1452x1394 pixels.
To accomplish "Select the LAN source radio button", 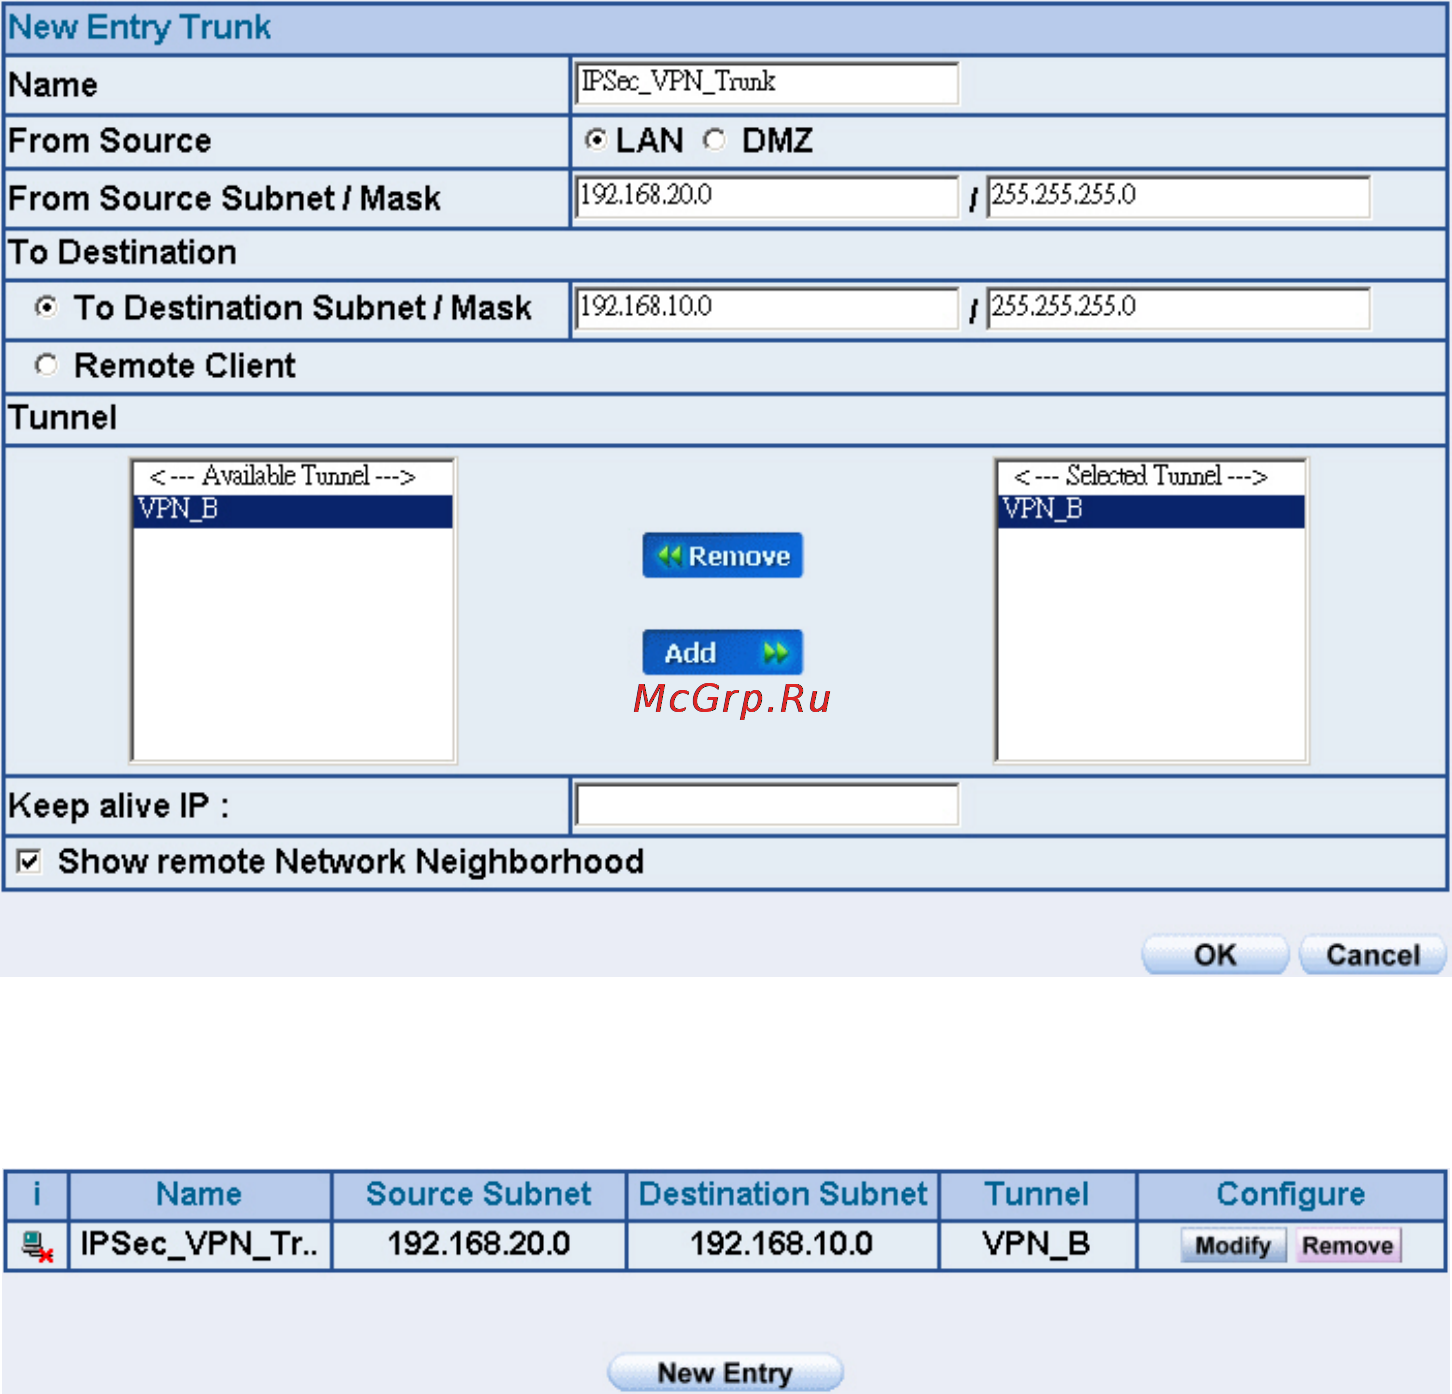I will 596,140.
